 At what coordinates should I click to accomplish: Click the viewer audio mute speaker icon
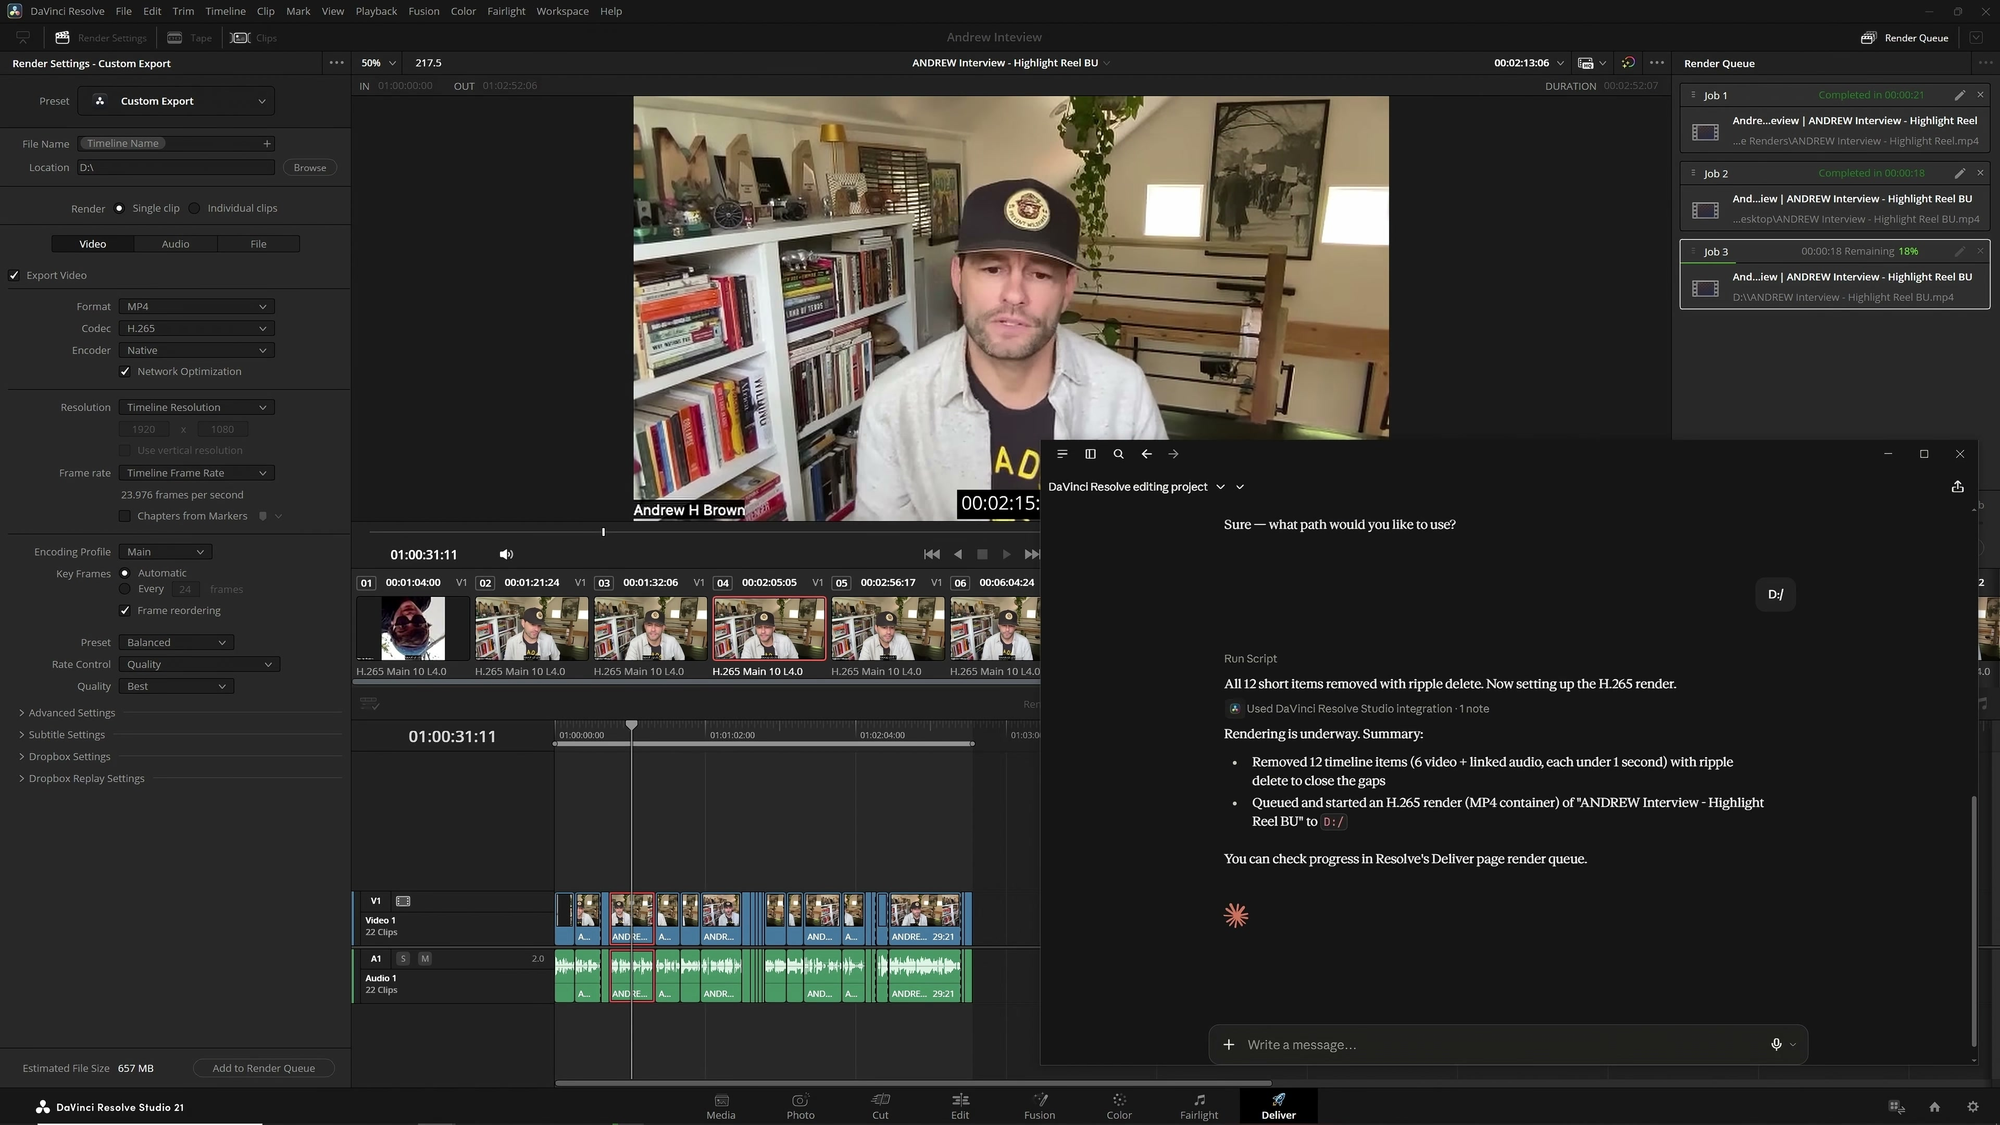click(506, 554)
